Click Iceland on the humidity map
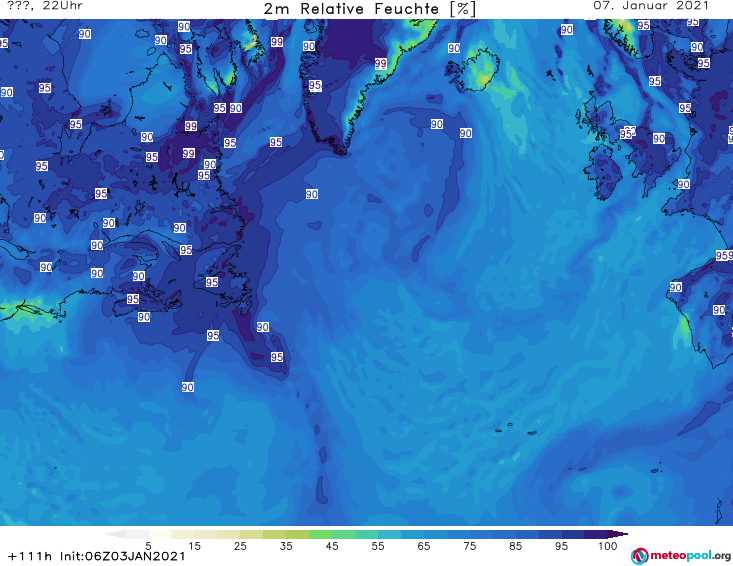The image size is (733, 566). click(473, 70)
